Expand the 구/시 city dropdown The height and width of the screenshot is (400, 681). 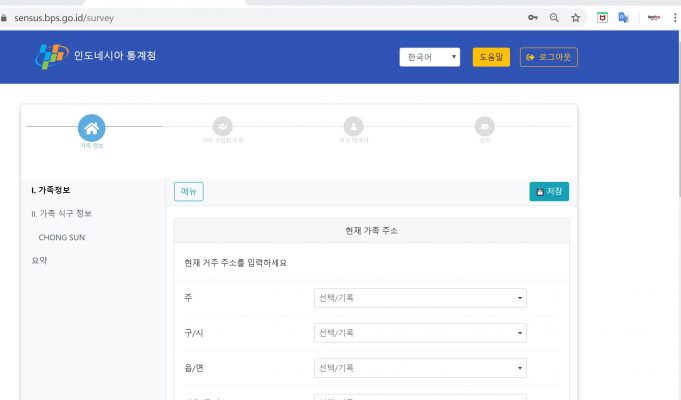(x=420, y=333)
